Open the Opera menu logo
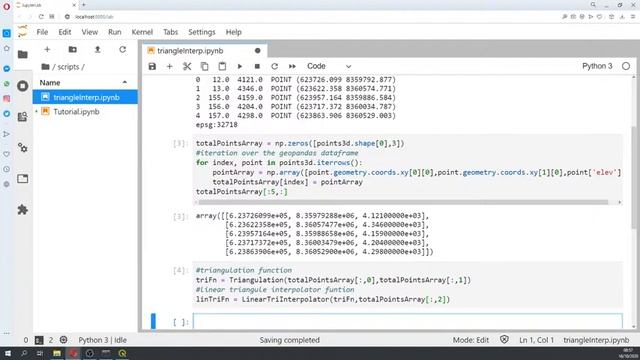Image resolution: width=640 pixels, height=360 pixels. (6, 6)
